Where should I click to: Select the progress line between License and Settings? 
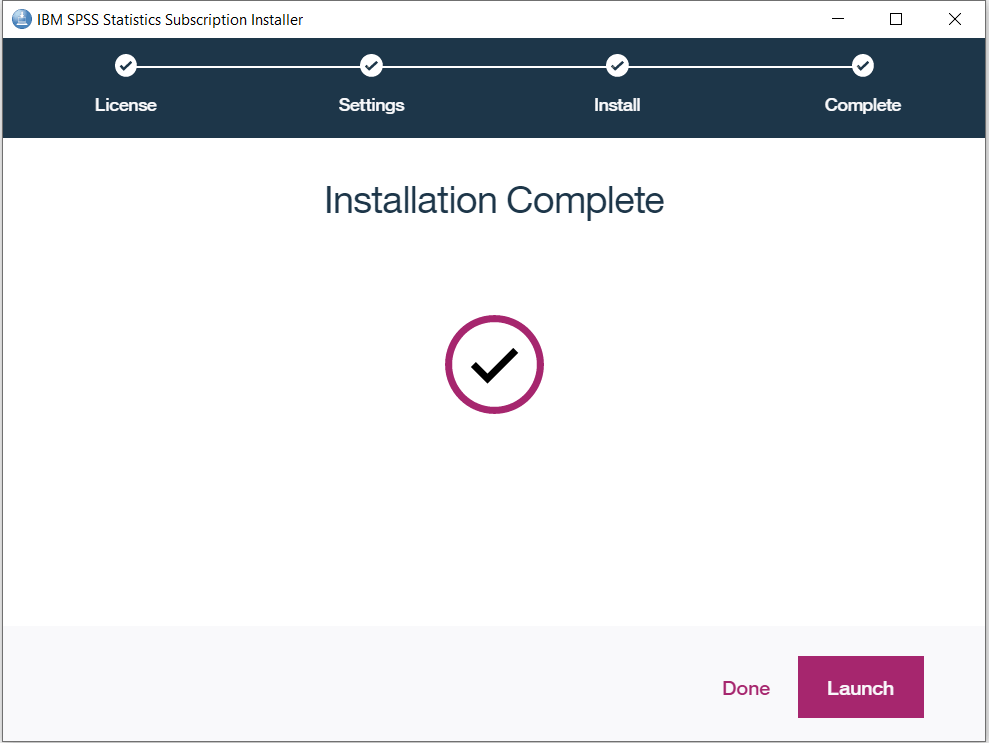click(248, 65)
